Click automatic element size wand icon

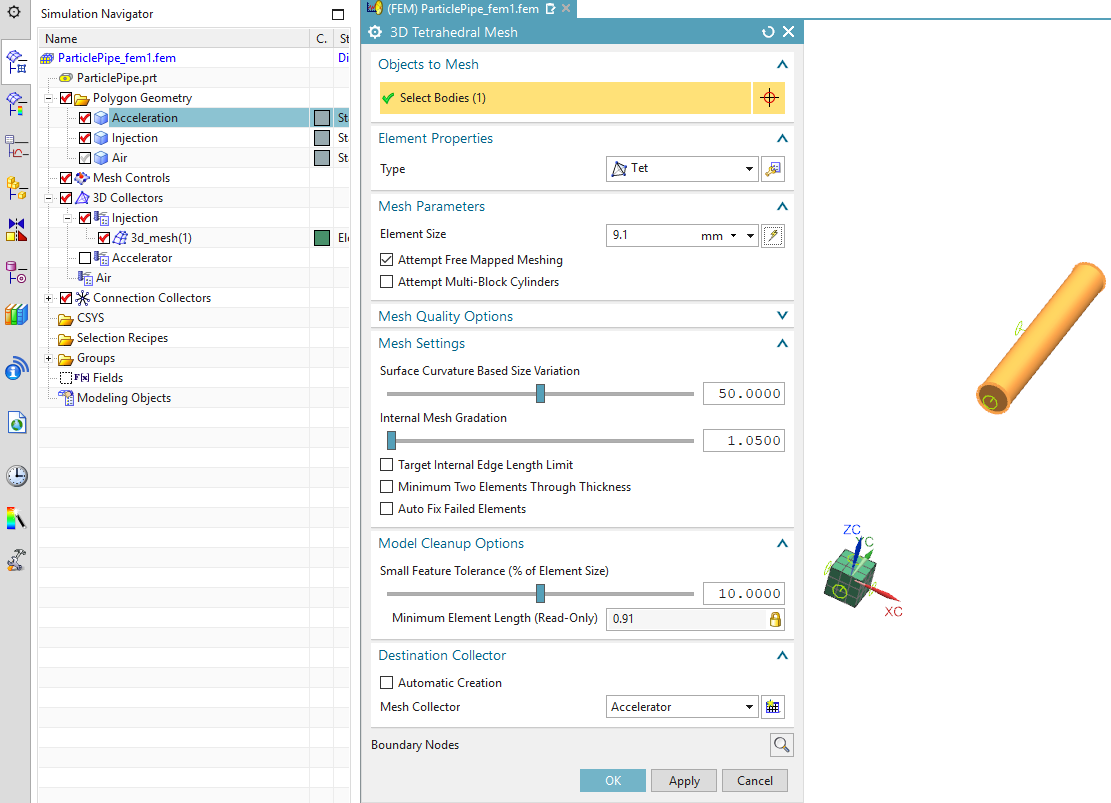pyautogui.click(x=772, y=236)
